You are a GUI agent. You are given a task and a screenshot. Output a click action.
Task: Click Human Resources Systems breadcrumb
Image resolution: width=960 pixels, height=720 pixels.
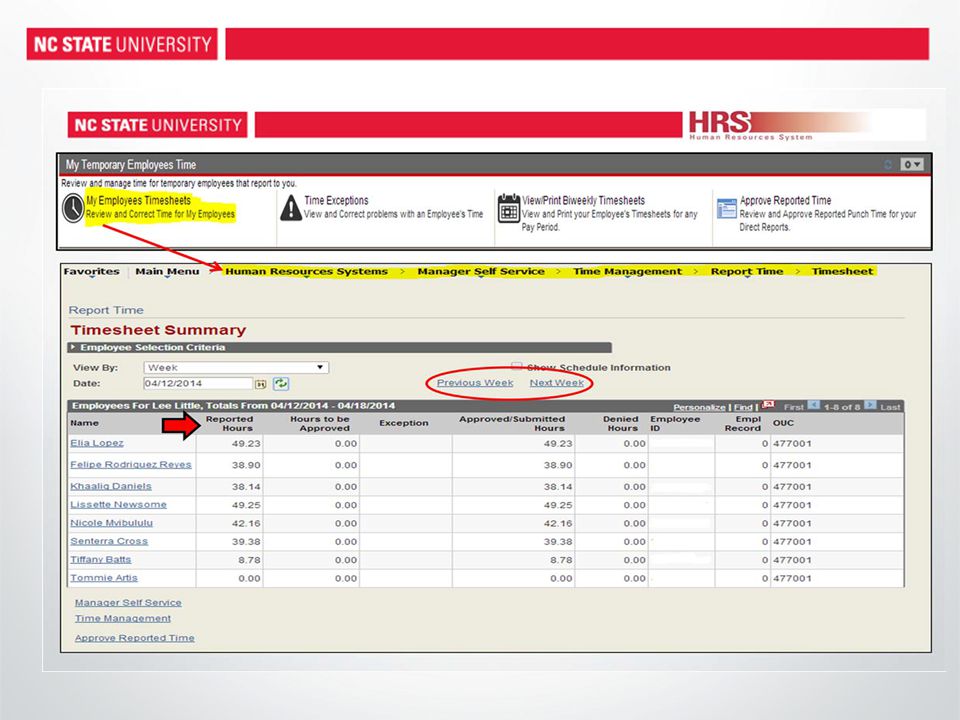click(x=306, y=271)
